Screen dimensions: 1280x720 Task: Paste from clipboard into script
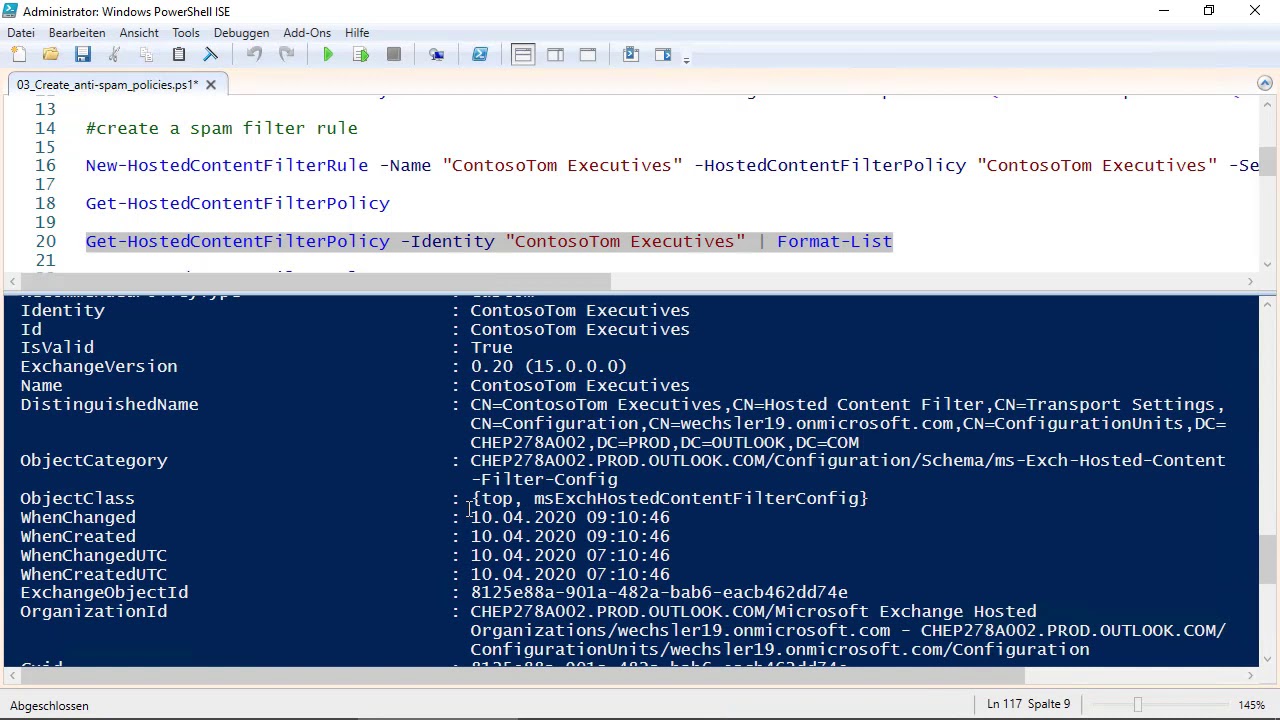click(179, 55)
